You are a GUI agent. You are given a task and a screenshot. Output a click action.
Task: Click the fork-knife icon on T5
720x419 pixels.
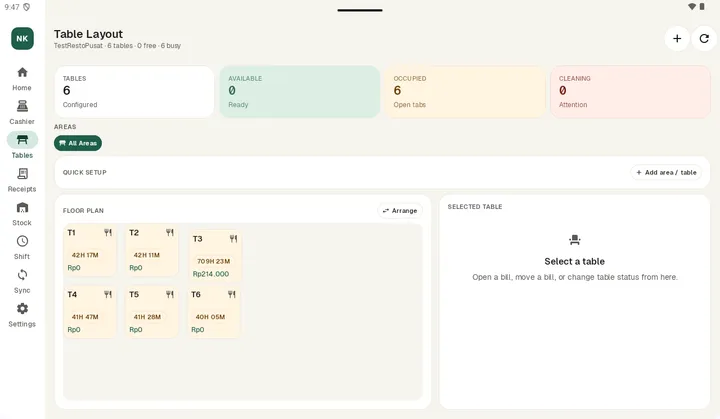click(170, 294)
